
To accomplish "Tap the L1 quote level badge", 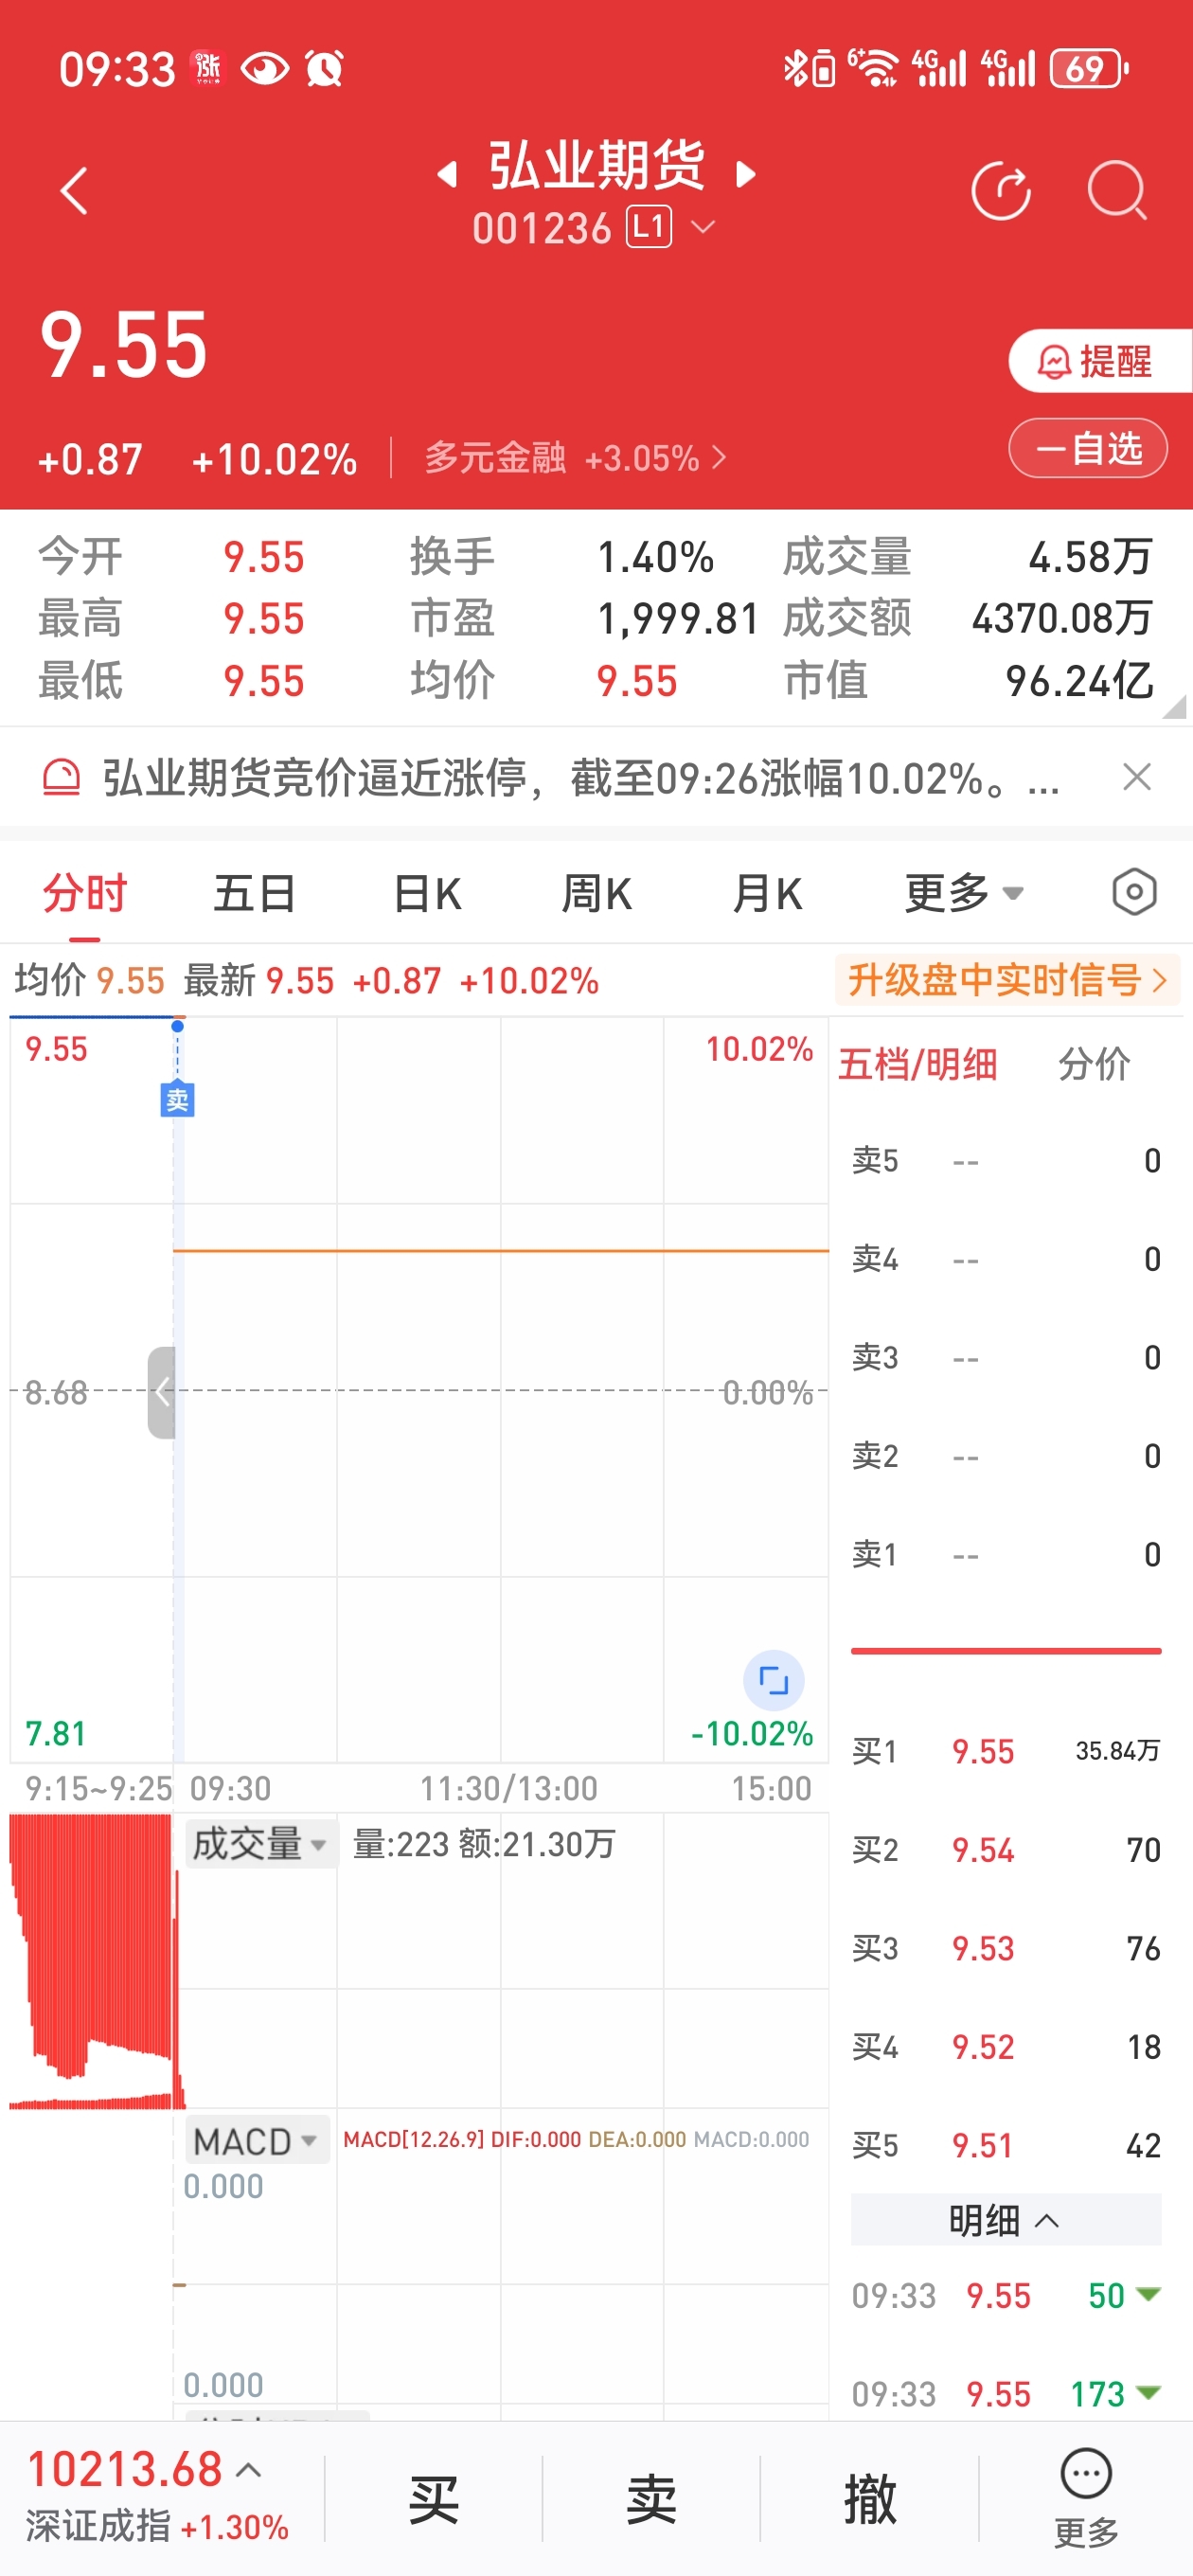I will pos(649,227).
